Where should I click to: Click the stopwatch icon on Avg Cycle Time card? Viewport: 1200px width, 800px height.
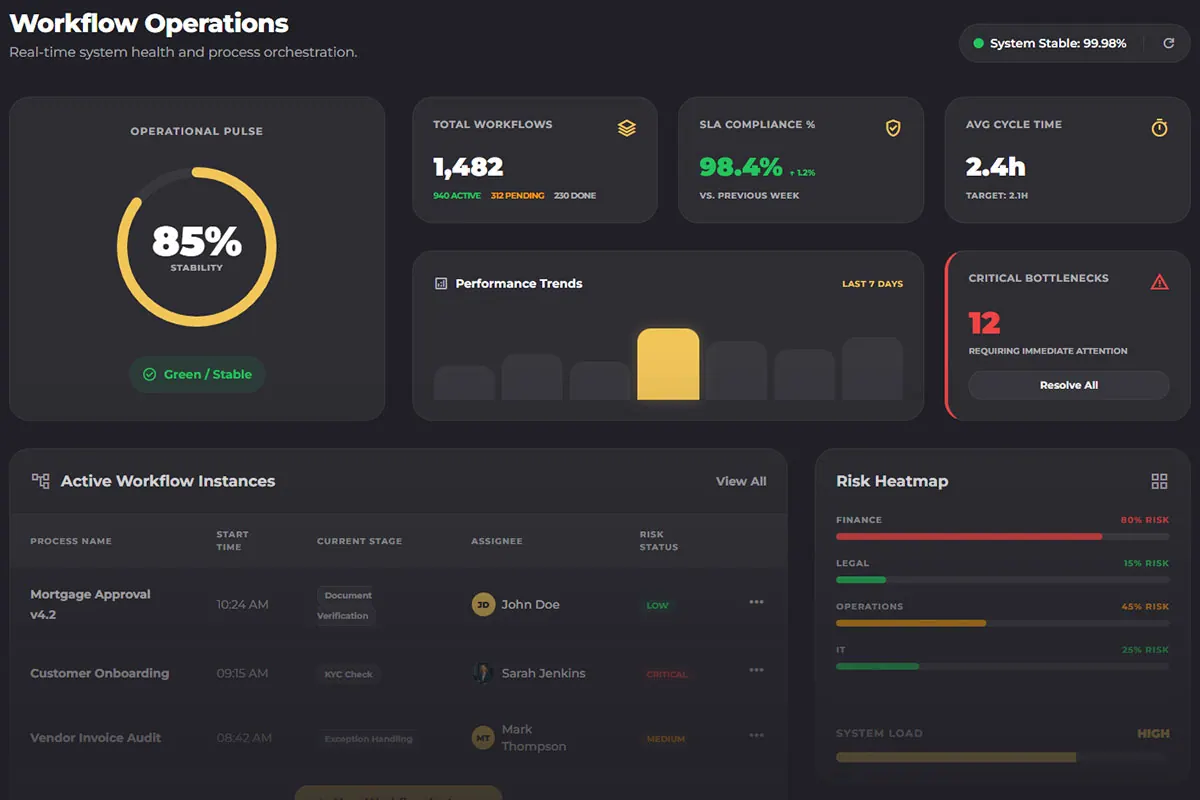click(1159, 128)
